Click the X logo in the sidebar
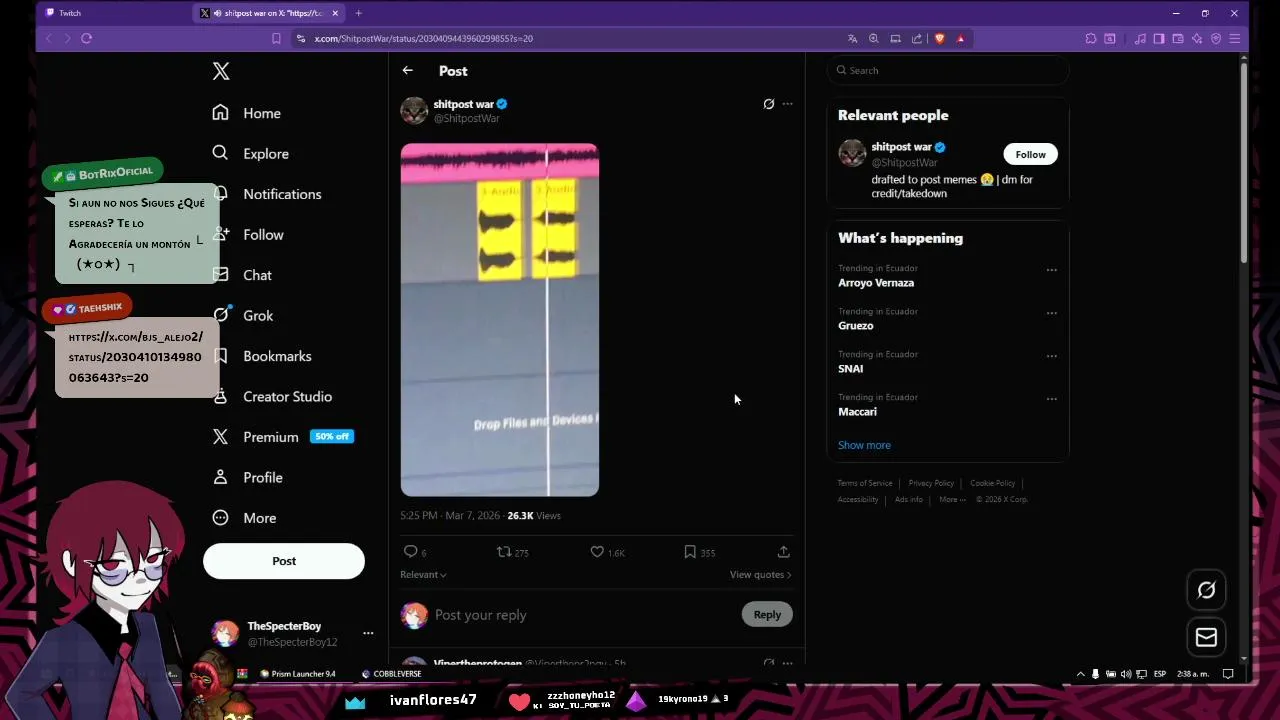The height and width of the screenshot is (720, 1280). point(221,71)
